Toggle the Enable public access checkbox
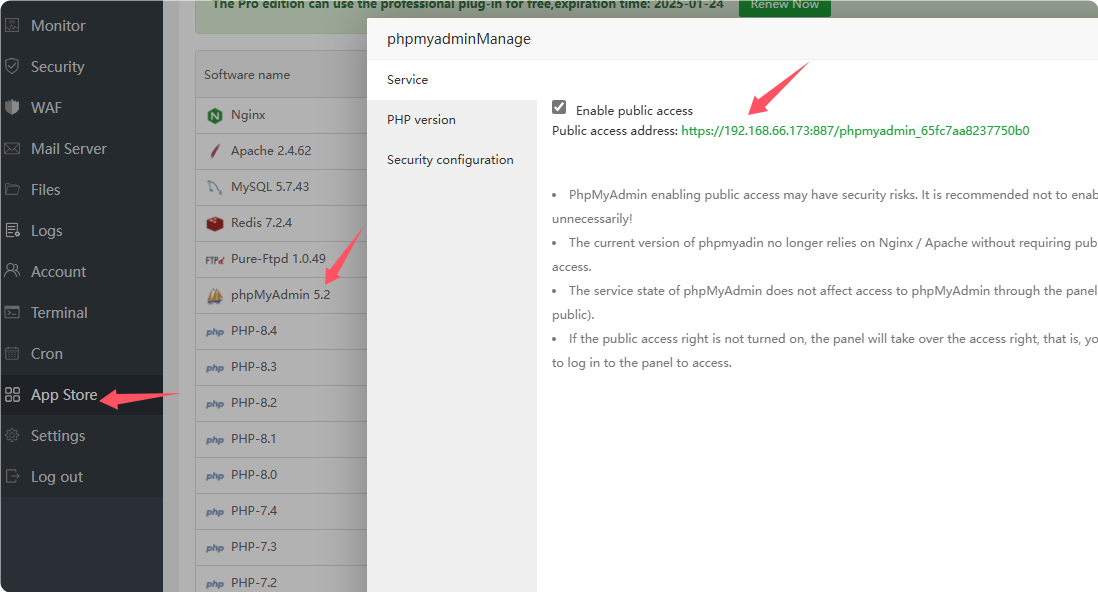 (x=559, y=106)
